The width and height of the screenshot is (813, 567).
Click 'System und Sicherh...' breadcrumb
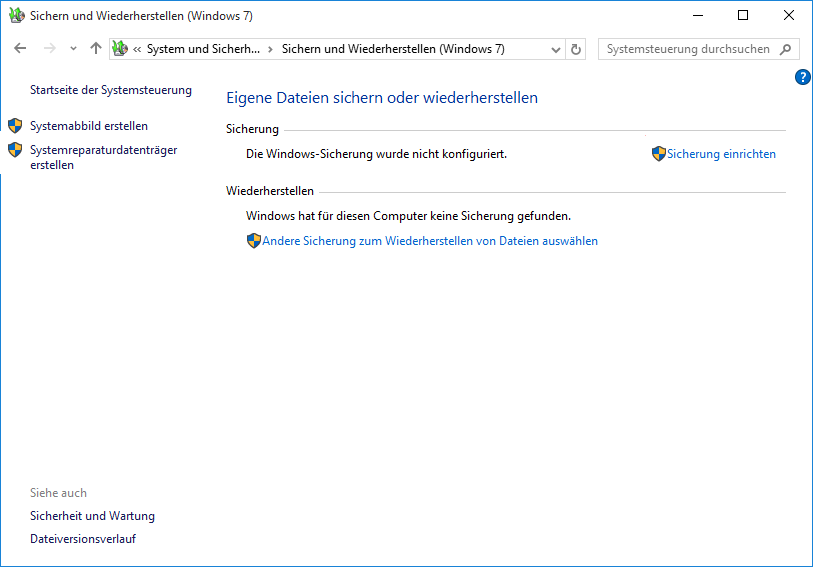point(203,49)
